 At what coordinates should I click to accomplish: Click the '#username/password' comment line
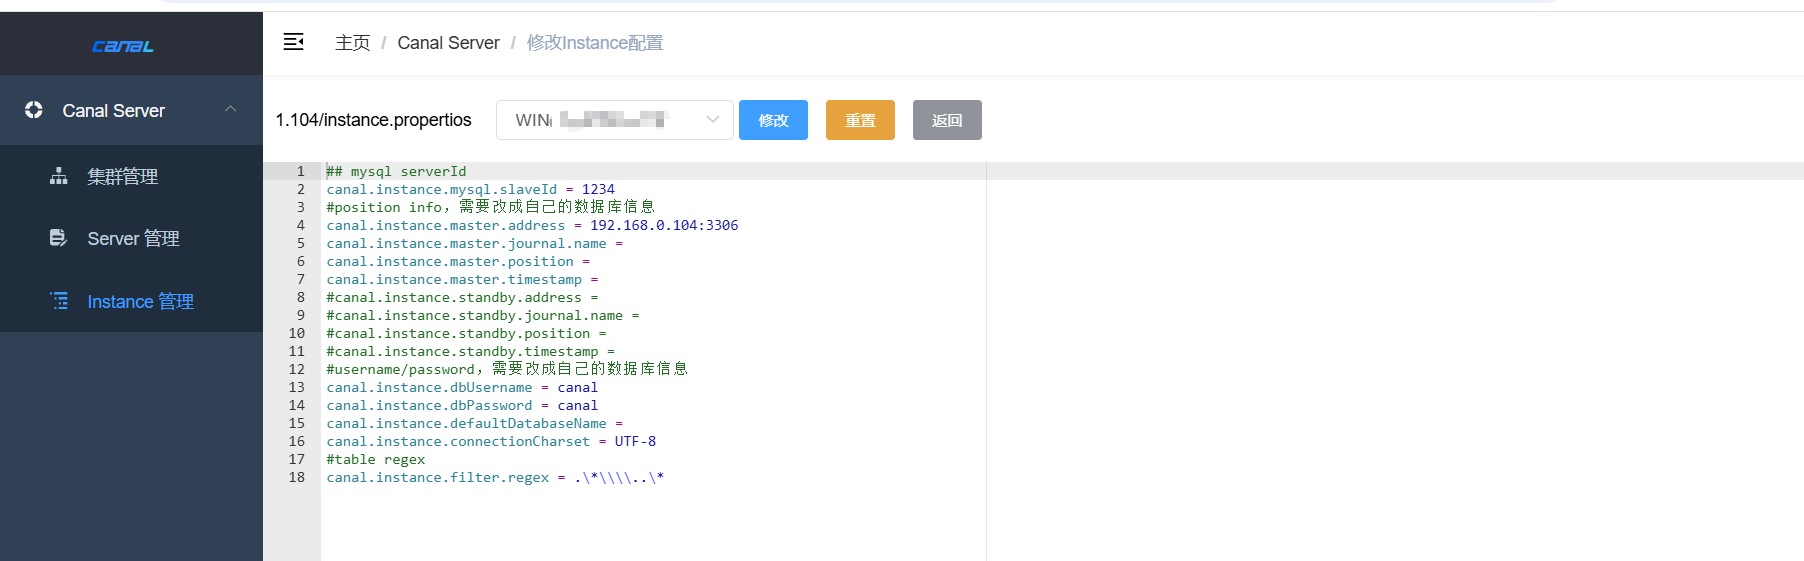507,369
